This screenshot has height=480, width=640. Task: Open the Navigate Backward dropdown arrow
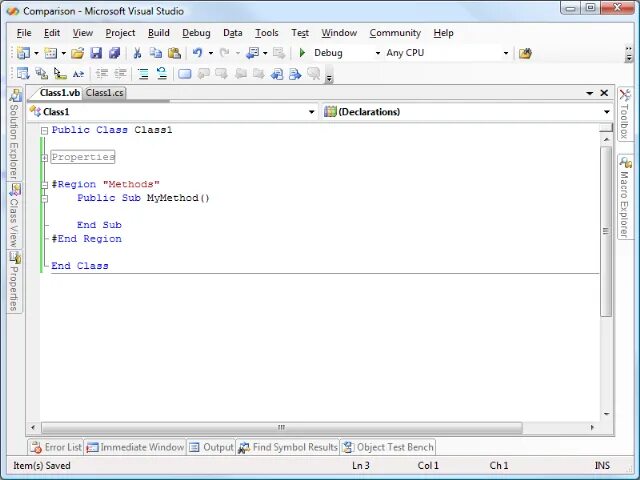point(265,53)
